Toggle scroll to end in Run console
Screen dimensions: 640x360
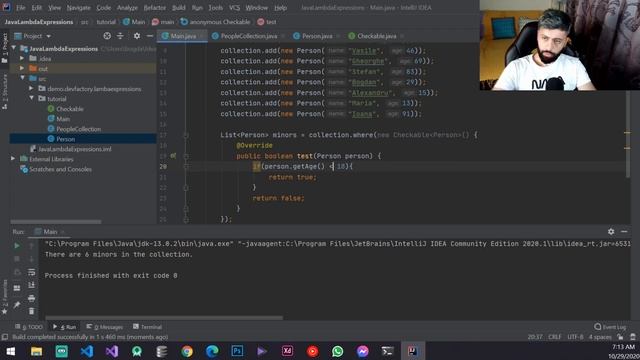31,285
